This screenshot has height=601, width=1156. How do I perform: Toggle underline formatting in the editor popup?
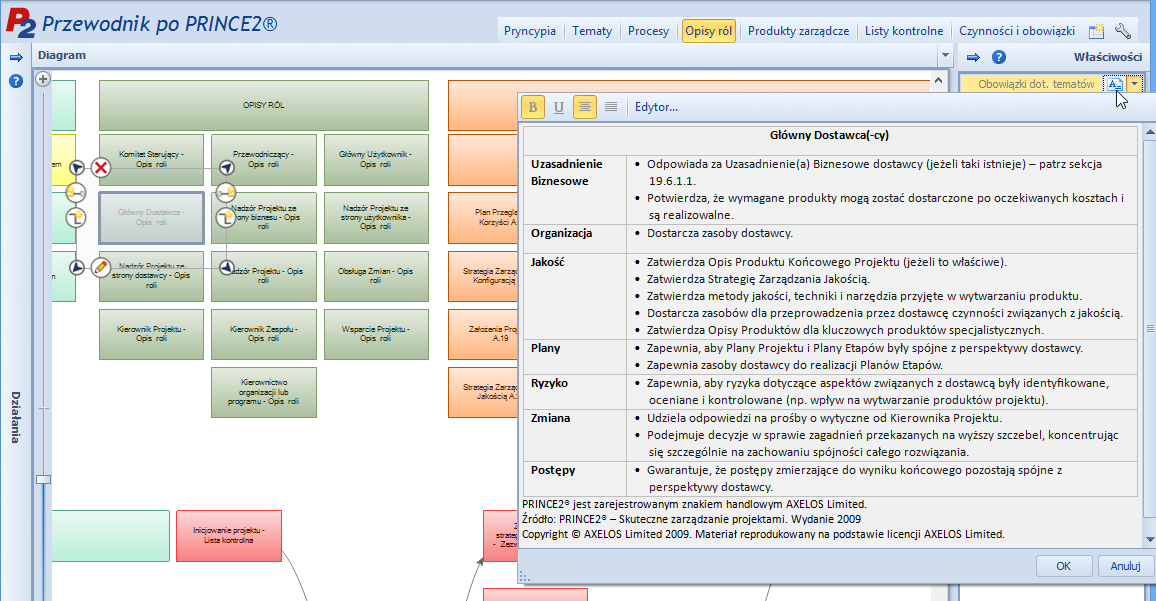[x=559, y=108]
